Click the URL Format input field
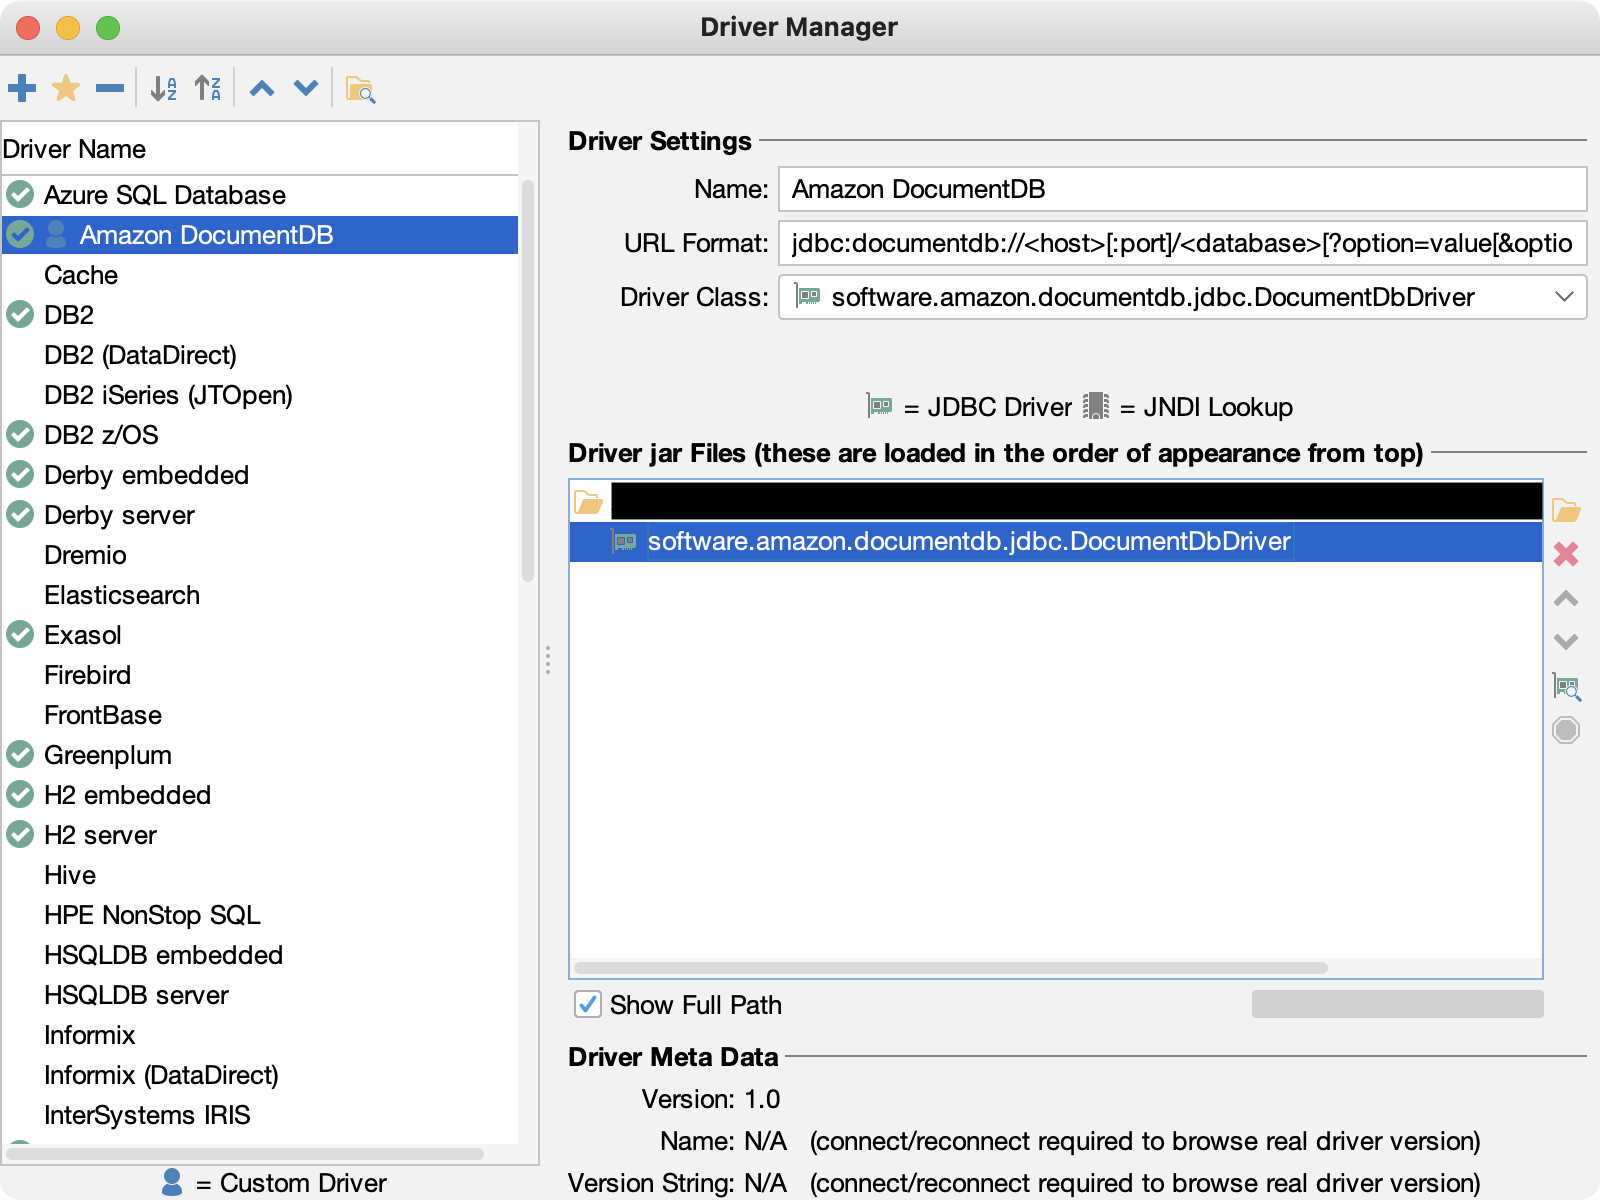Screen dimensions: 1600x1200 pyautogui.click(x=1182, y=243)
